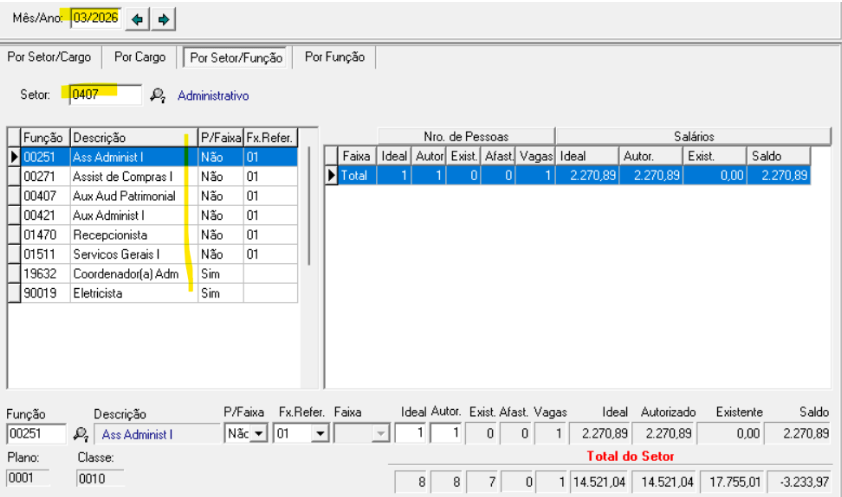Viewport: 842px width, 497px height.
Task: Click the previous month arrow icon
Action: coord(138,19)
